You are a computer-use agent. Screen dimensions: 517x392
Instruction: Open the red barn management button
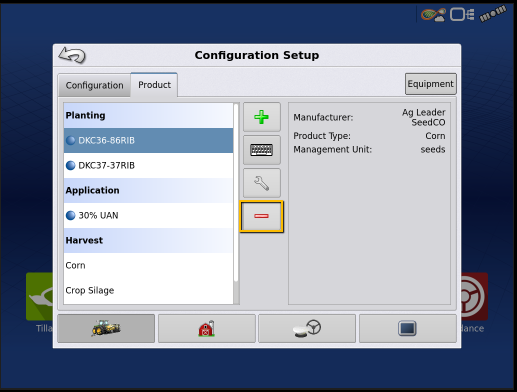pos(207,328)
